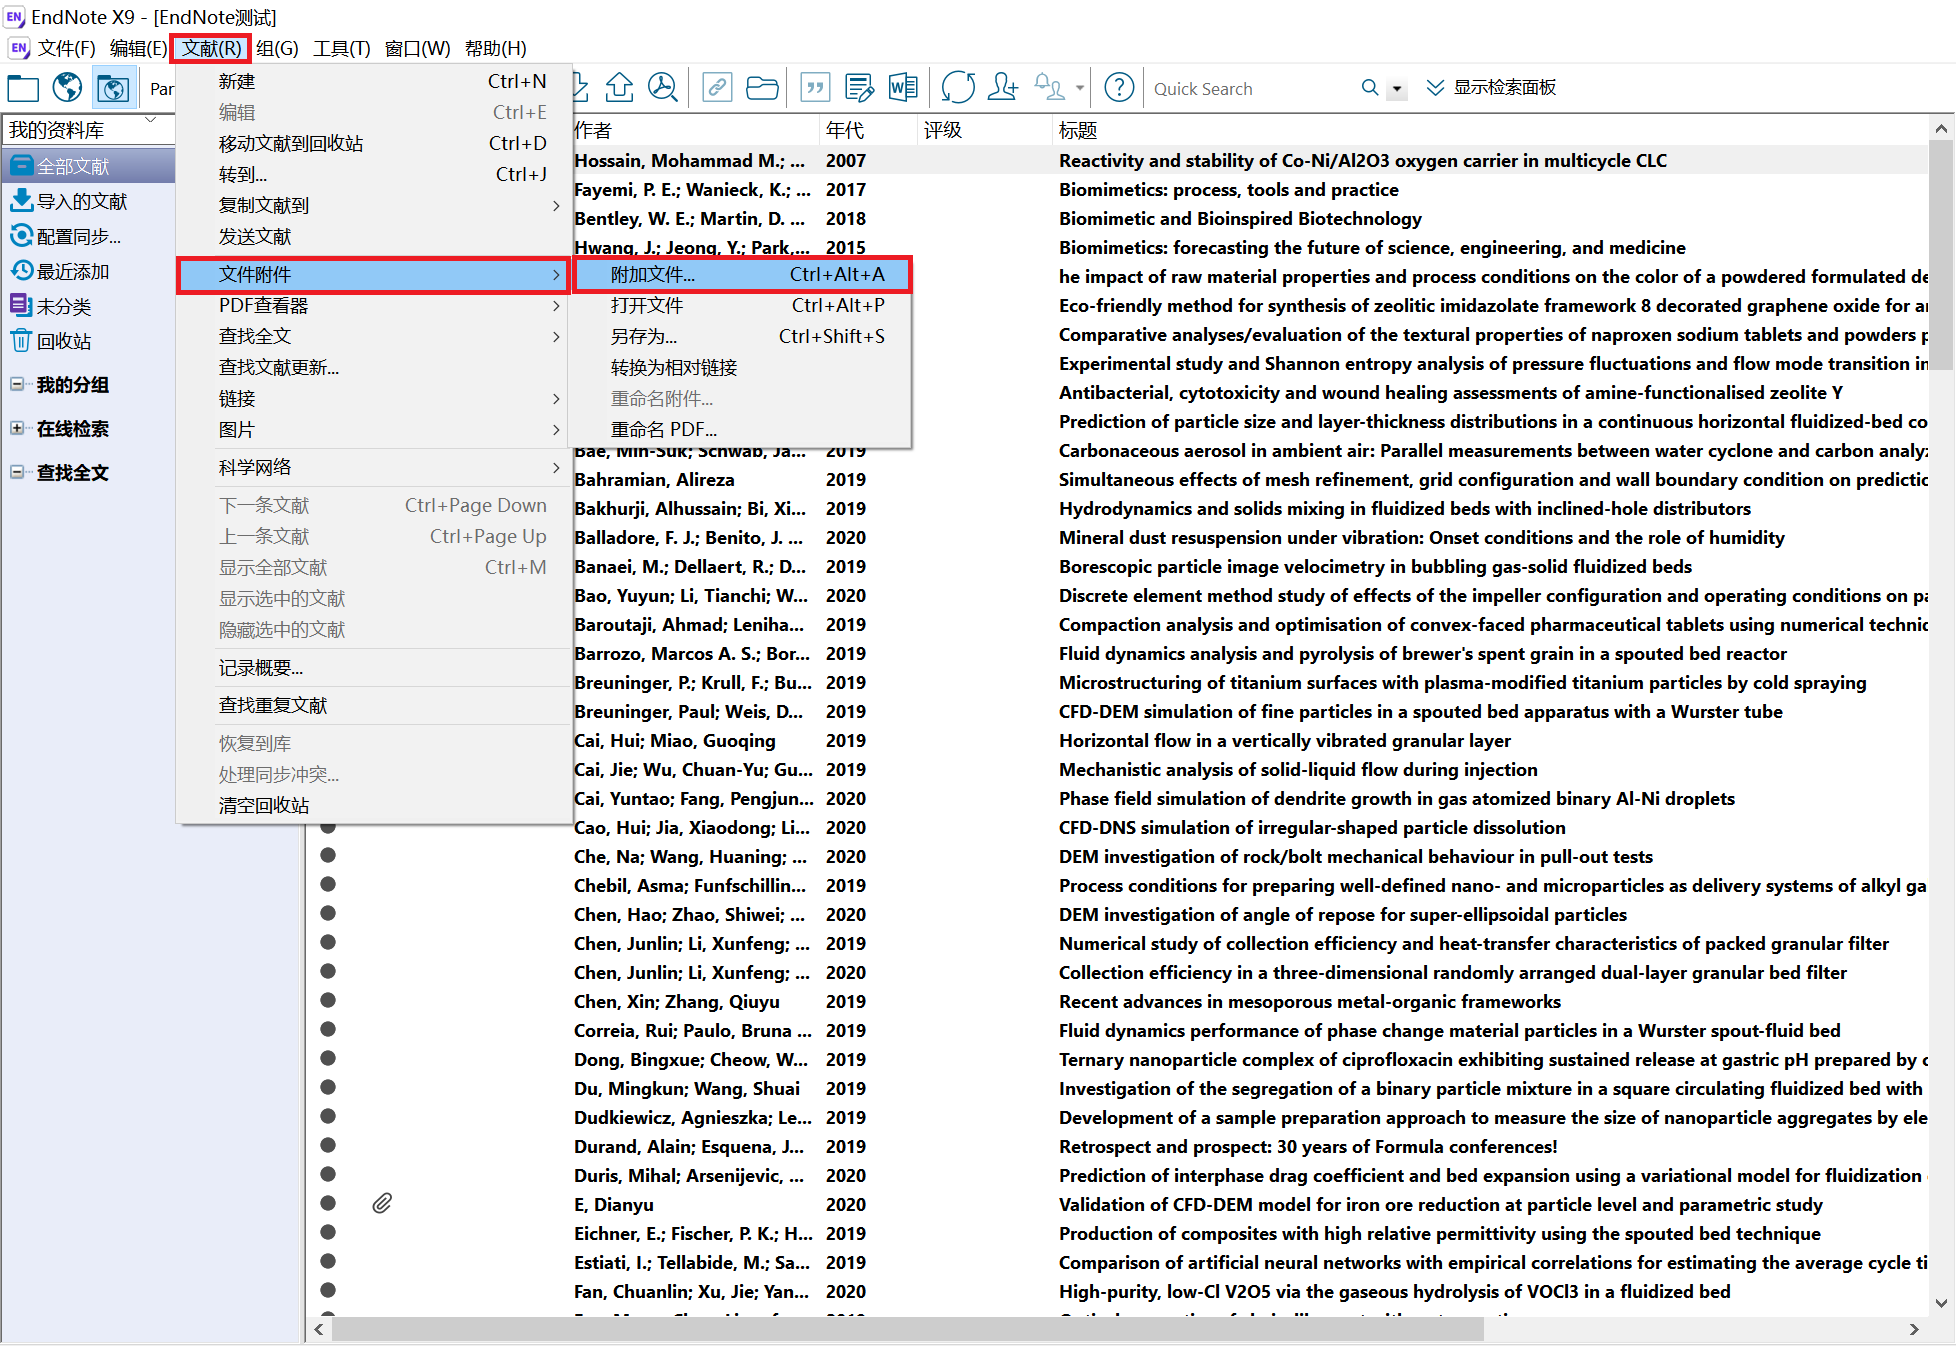Open activity feed dropdown arrow
Viewport: 1956px width, 1346px height.
tap(1079, 88)
